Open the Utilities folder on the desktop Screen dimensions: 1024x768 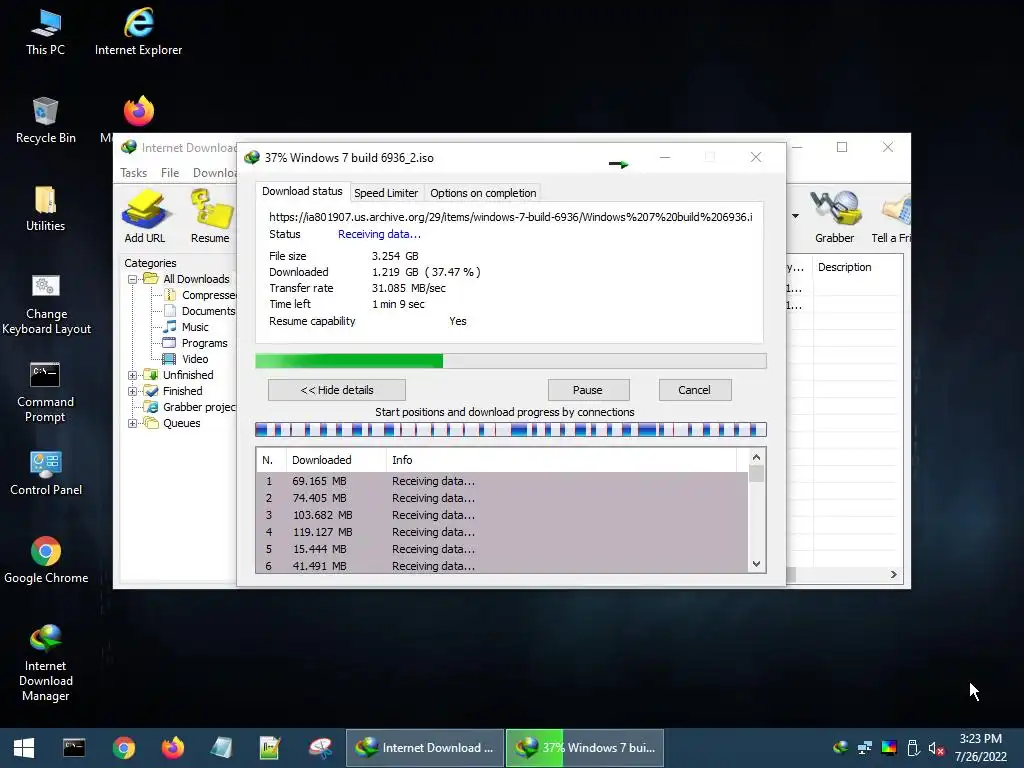(x=45, y=208)
